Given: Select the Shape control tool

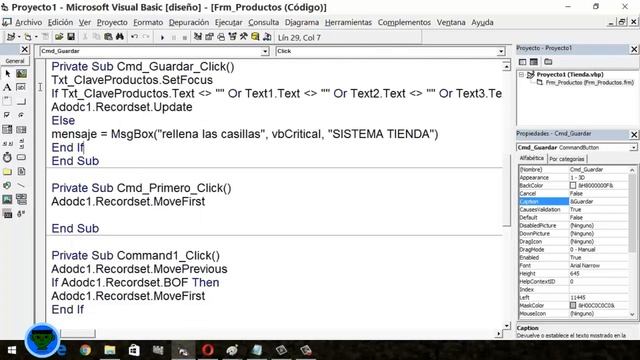Looking at the screenshot, I should click(x=7, y=185).
